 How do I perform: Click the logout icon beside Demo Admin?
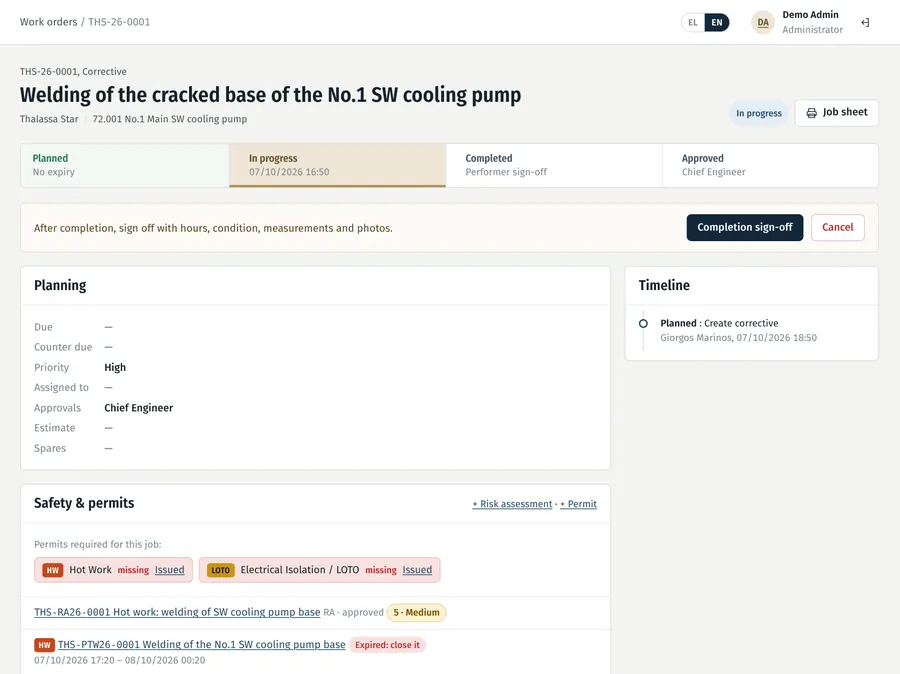[865, 22]
